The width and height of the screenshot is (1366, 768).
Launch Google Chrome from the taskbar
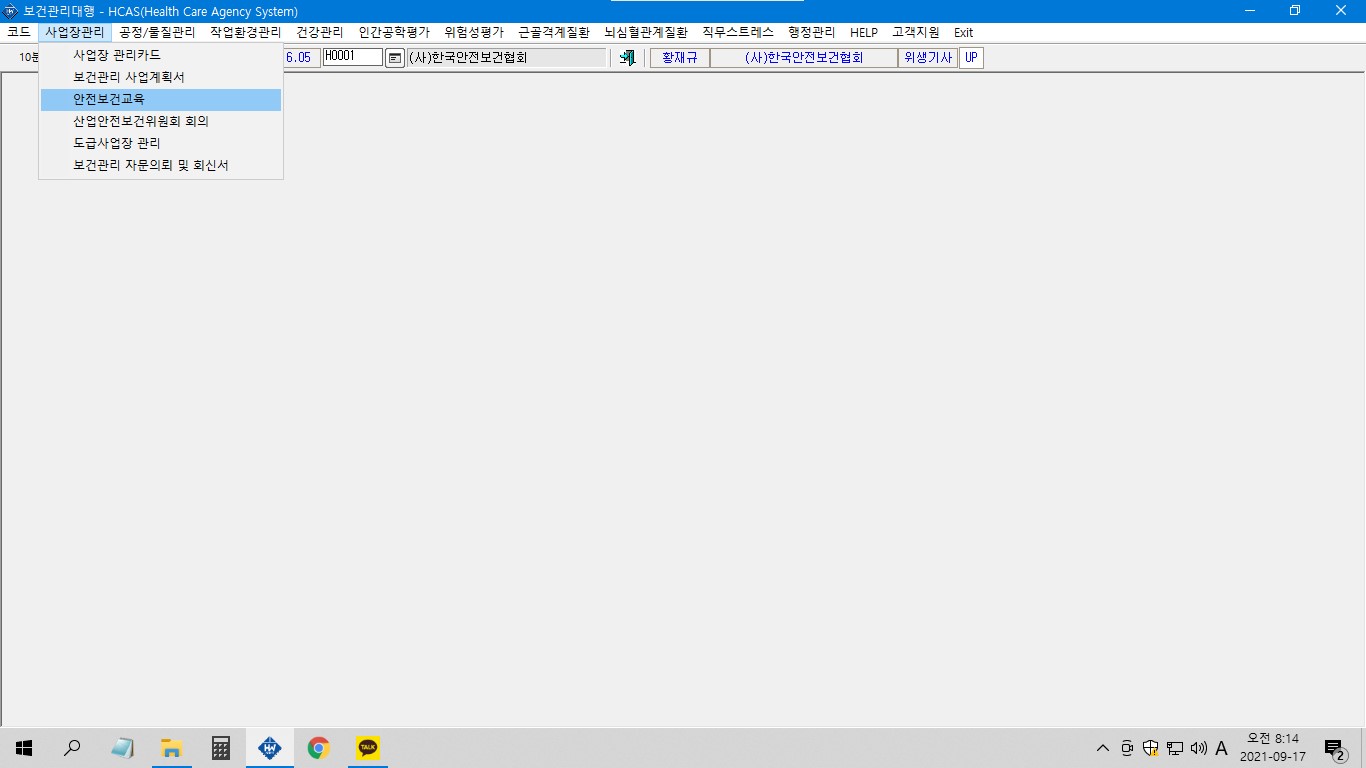pos(319,748)
